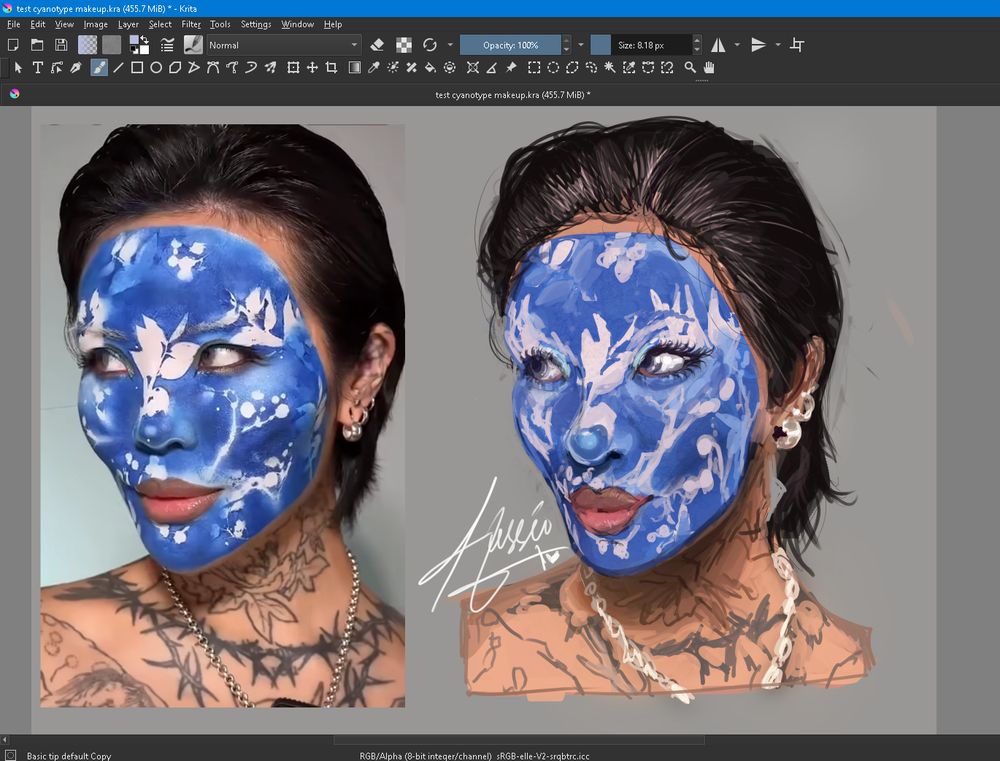1000x761 pixels.
Task: Select the Rectangle tool
Action: (137, 68)
